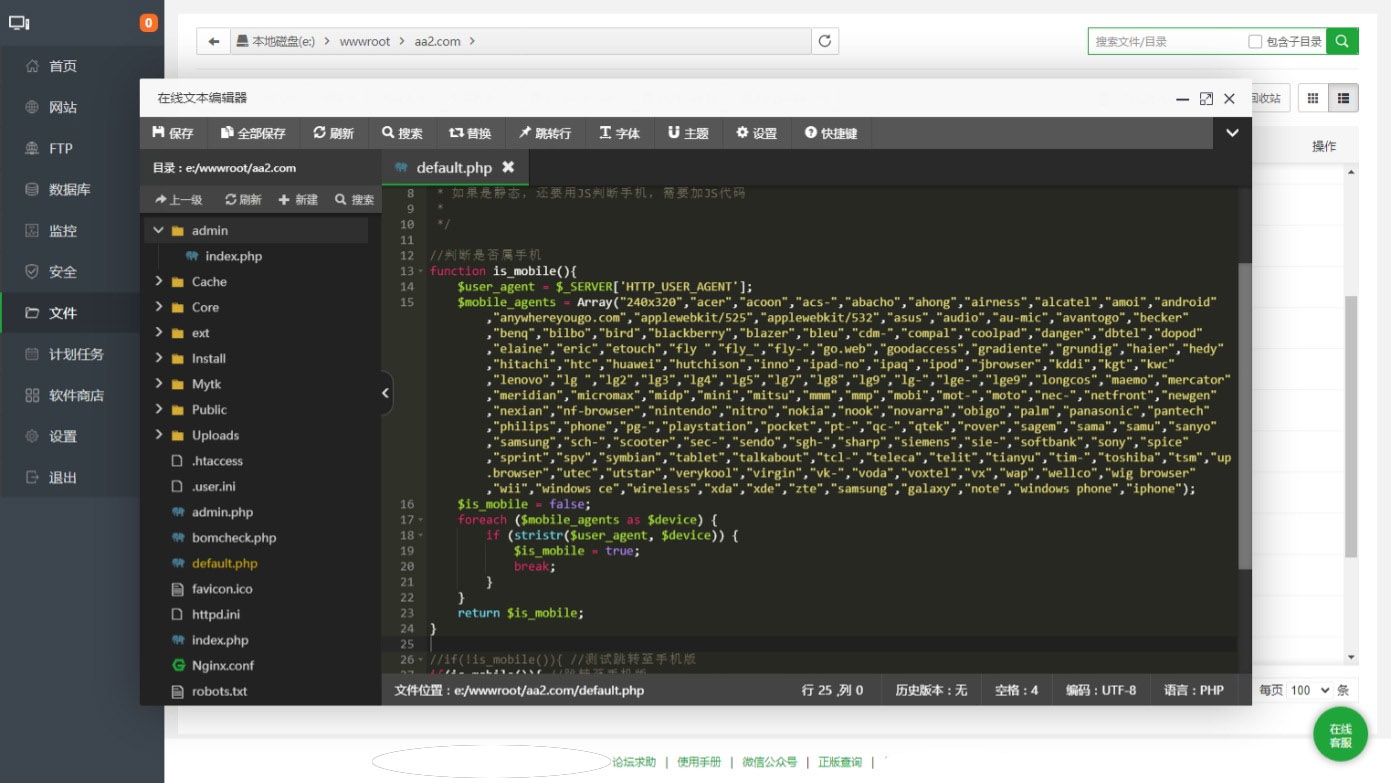Refresh the file path with reload icon
This screenshot has width=1391, height=783.
point(825,41)
